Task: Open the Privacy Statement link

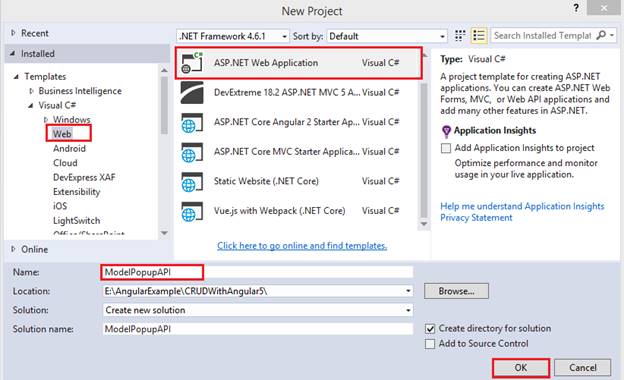Action: pos(476,218)
